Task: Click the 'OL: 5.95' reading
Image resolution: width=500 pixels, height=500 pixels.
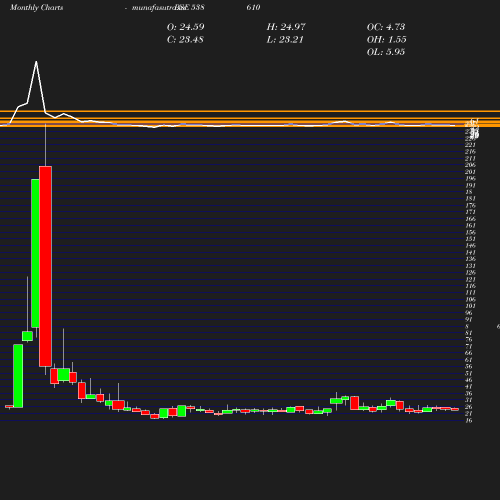Action: (386, 52)
